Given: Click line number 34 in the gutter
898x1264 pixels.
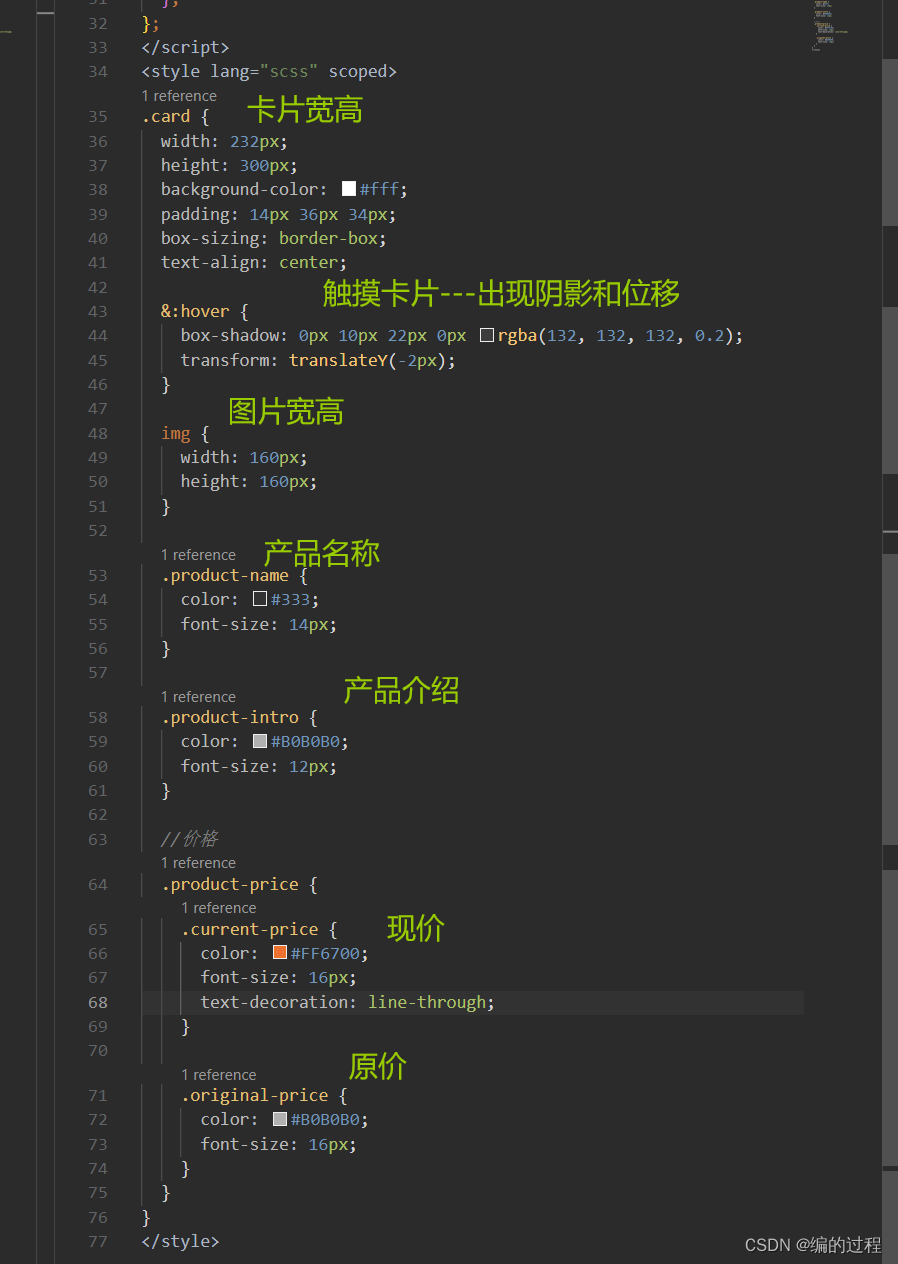Looking at the screenshot, I should click(x=98, y=72).
